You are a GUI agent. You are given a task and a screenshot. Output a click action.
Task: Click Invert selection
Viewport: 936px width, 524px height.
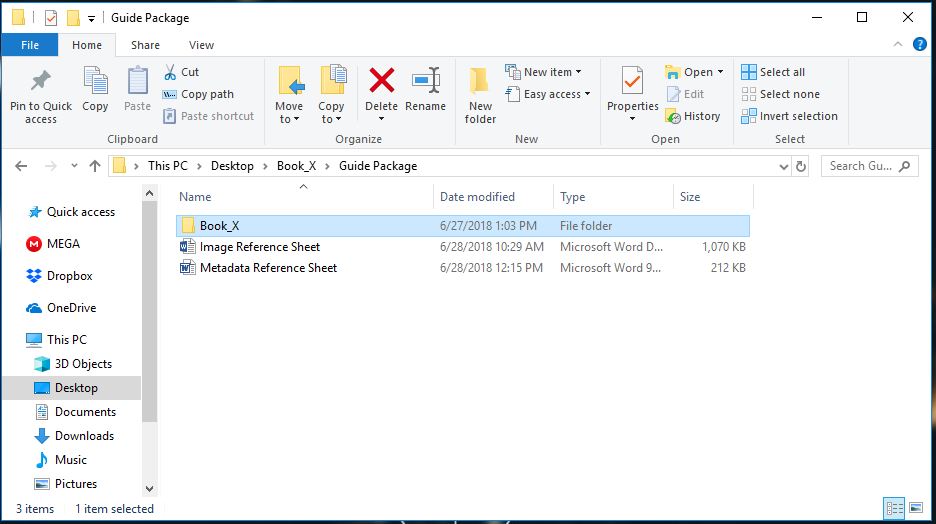click(789, 116)
